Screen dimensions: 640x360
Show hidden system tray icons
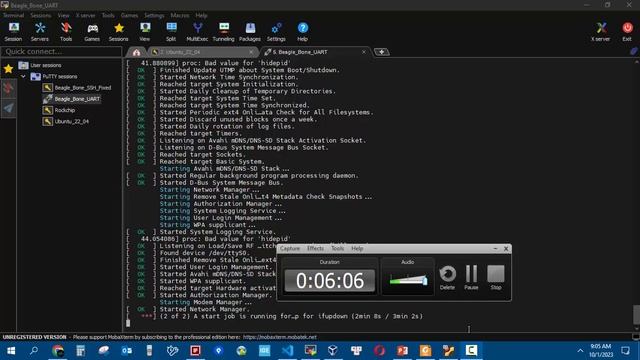coord(580,351)
